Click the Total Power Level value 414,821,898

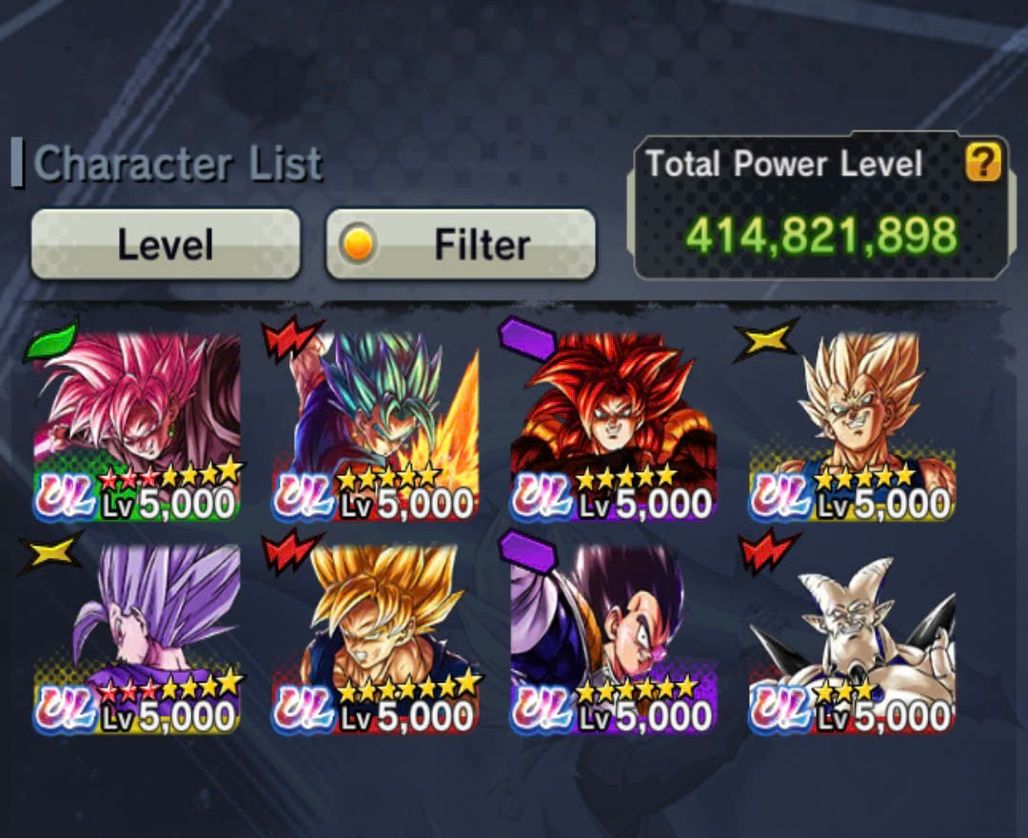821,235
